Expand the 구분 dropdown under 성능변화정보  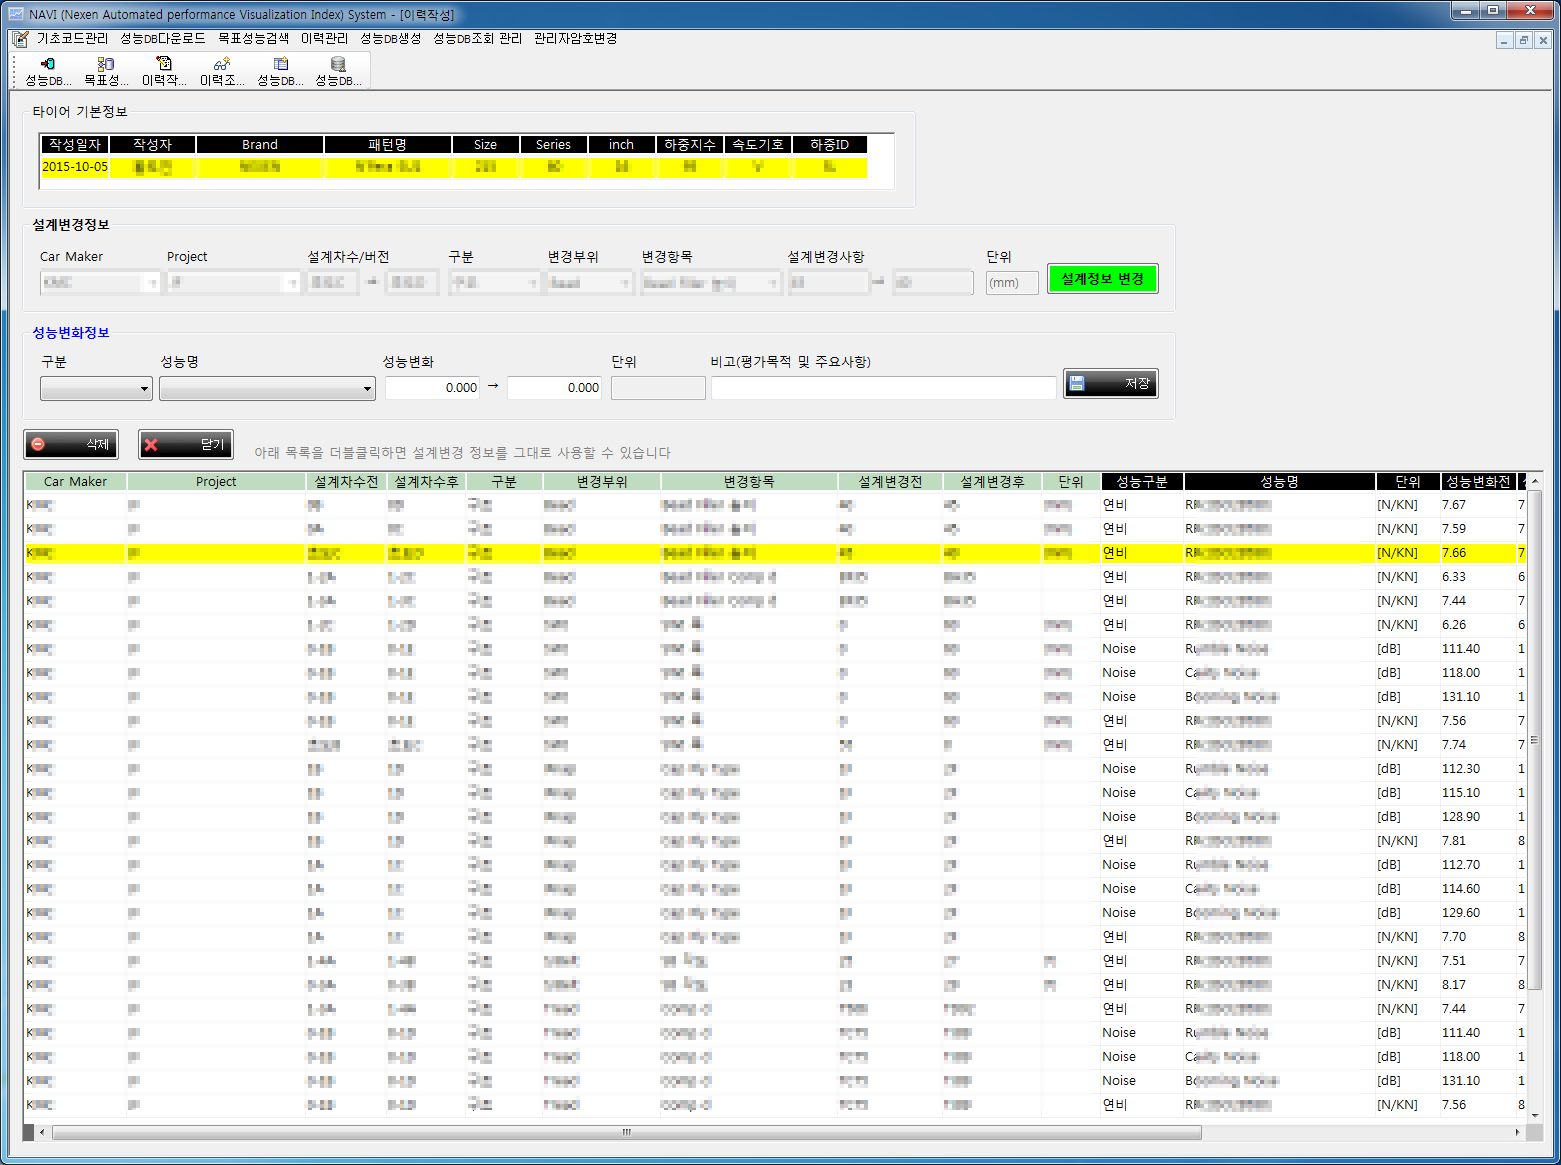[x=96, y=388]
